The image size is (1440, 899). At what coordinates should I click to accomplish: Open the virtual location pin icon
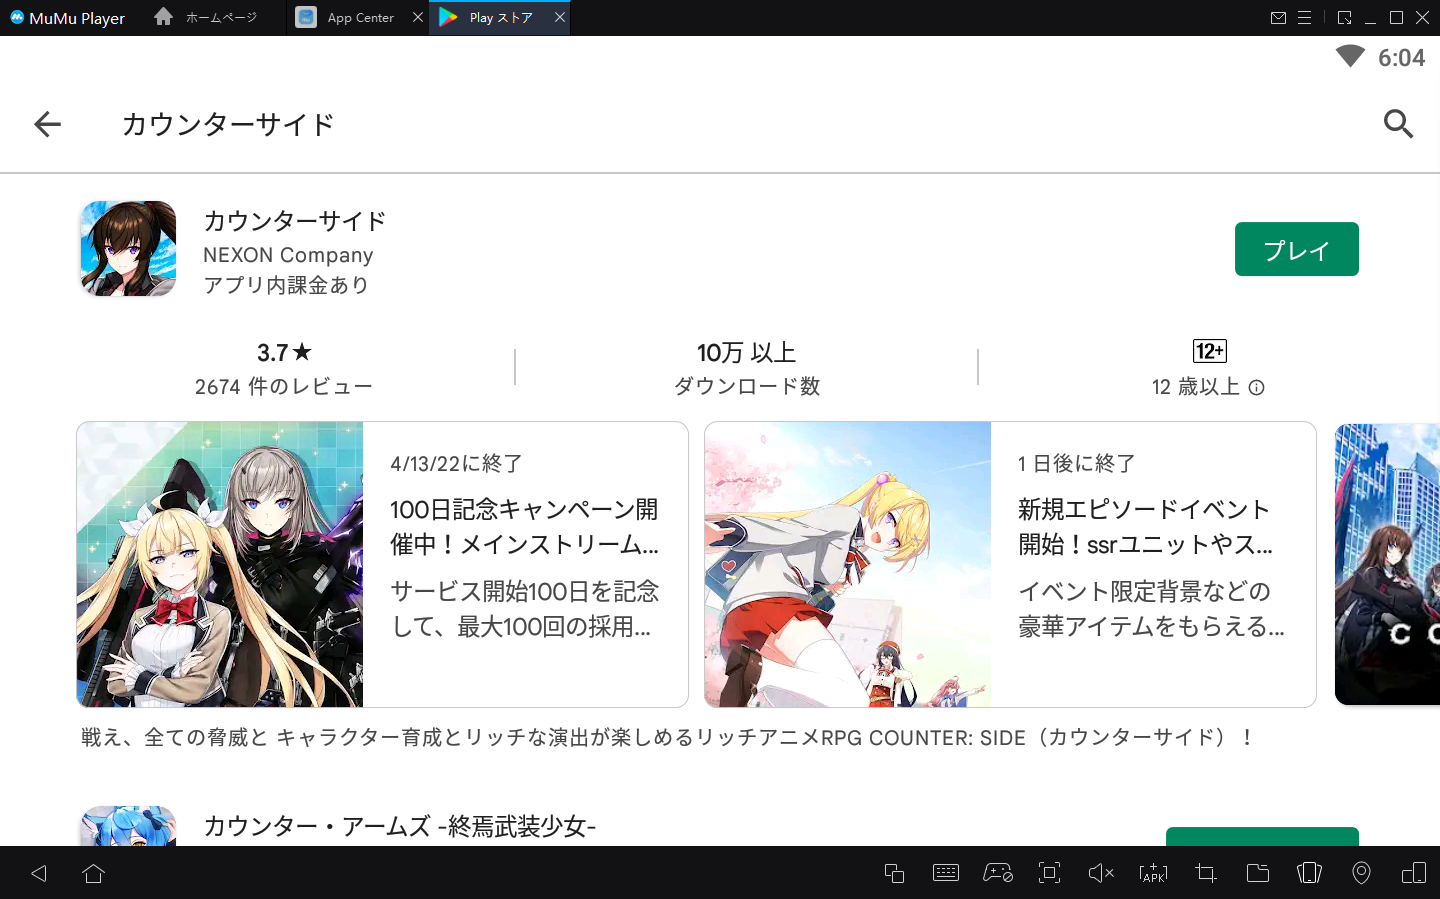1361,873
